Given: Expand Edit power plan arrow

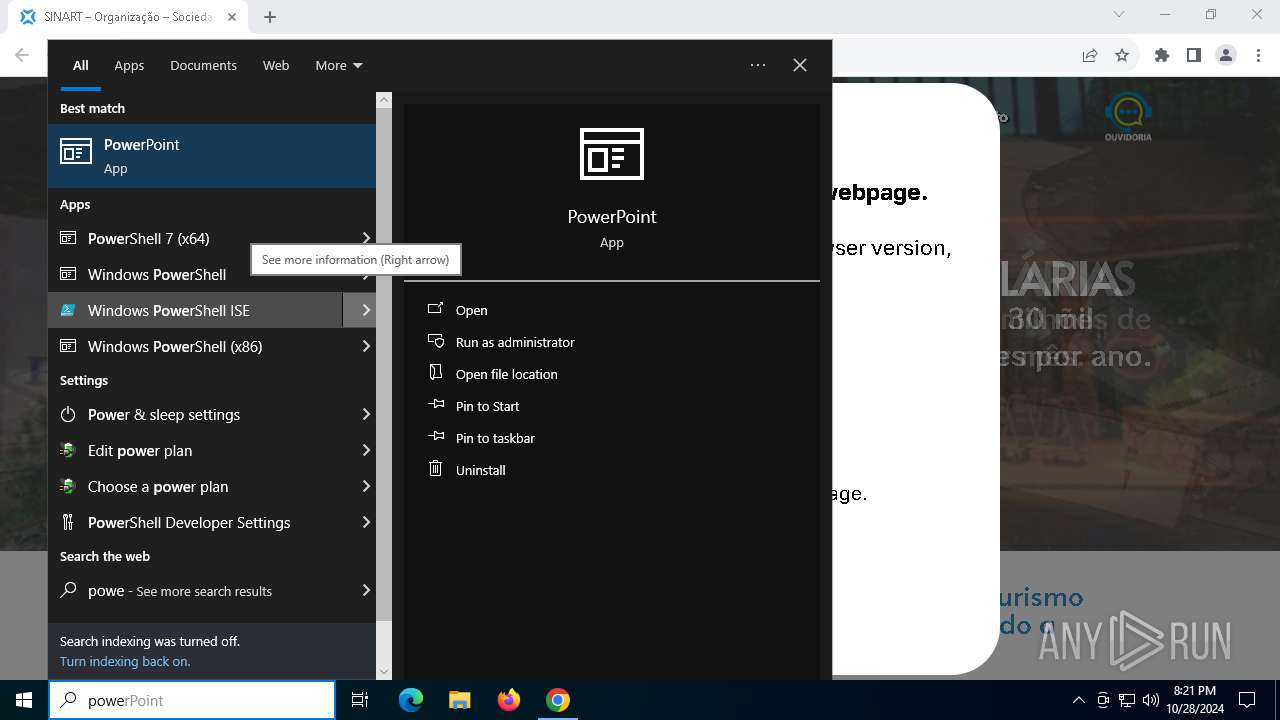Looking at the screenshot, I should click(x=366, y=450).
